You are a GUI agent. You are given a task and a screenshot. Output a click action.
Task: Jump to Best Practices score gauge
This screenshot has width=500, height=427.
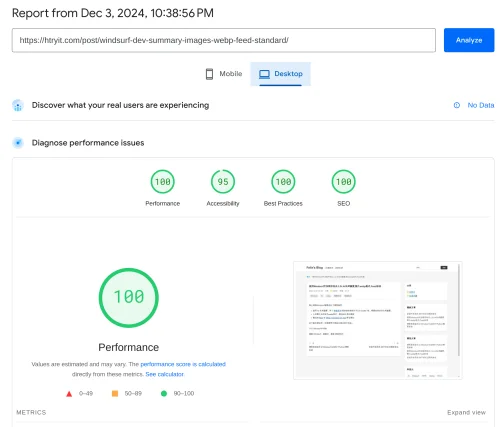[283, 182]
